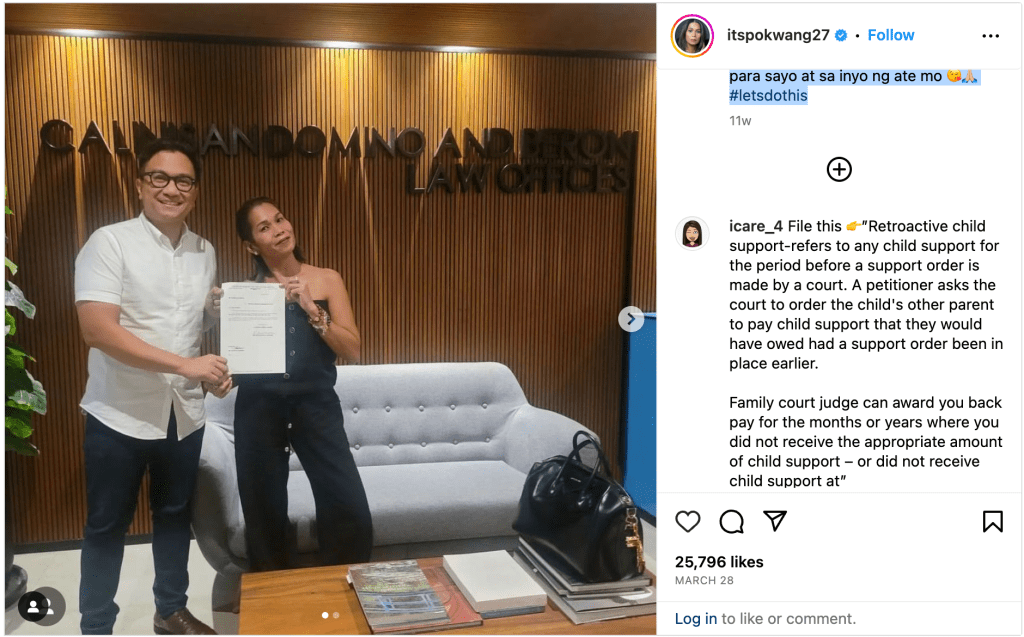1024x637 pixels.
Task: Open comments with the speech bubble icon
Action: click(x=731, y=521)
